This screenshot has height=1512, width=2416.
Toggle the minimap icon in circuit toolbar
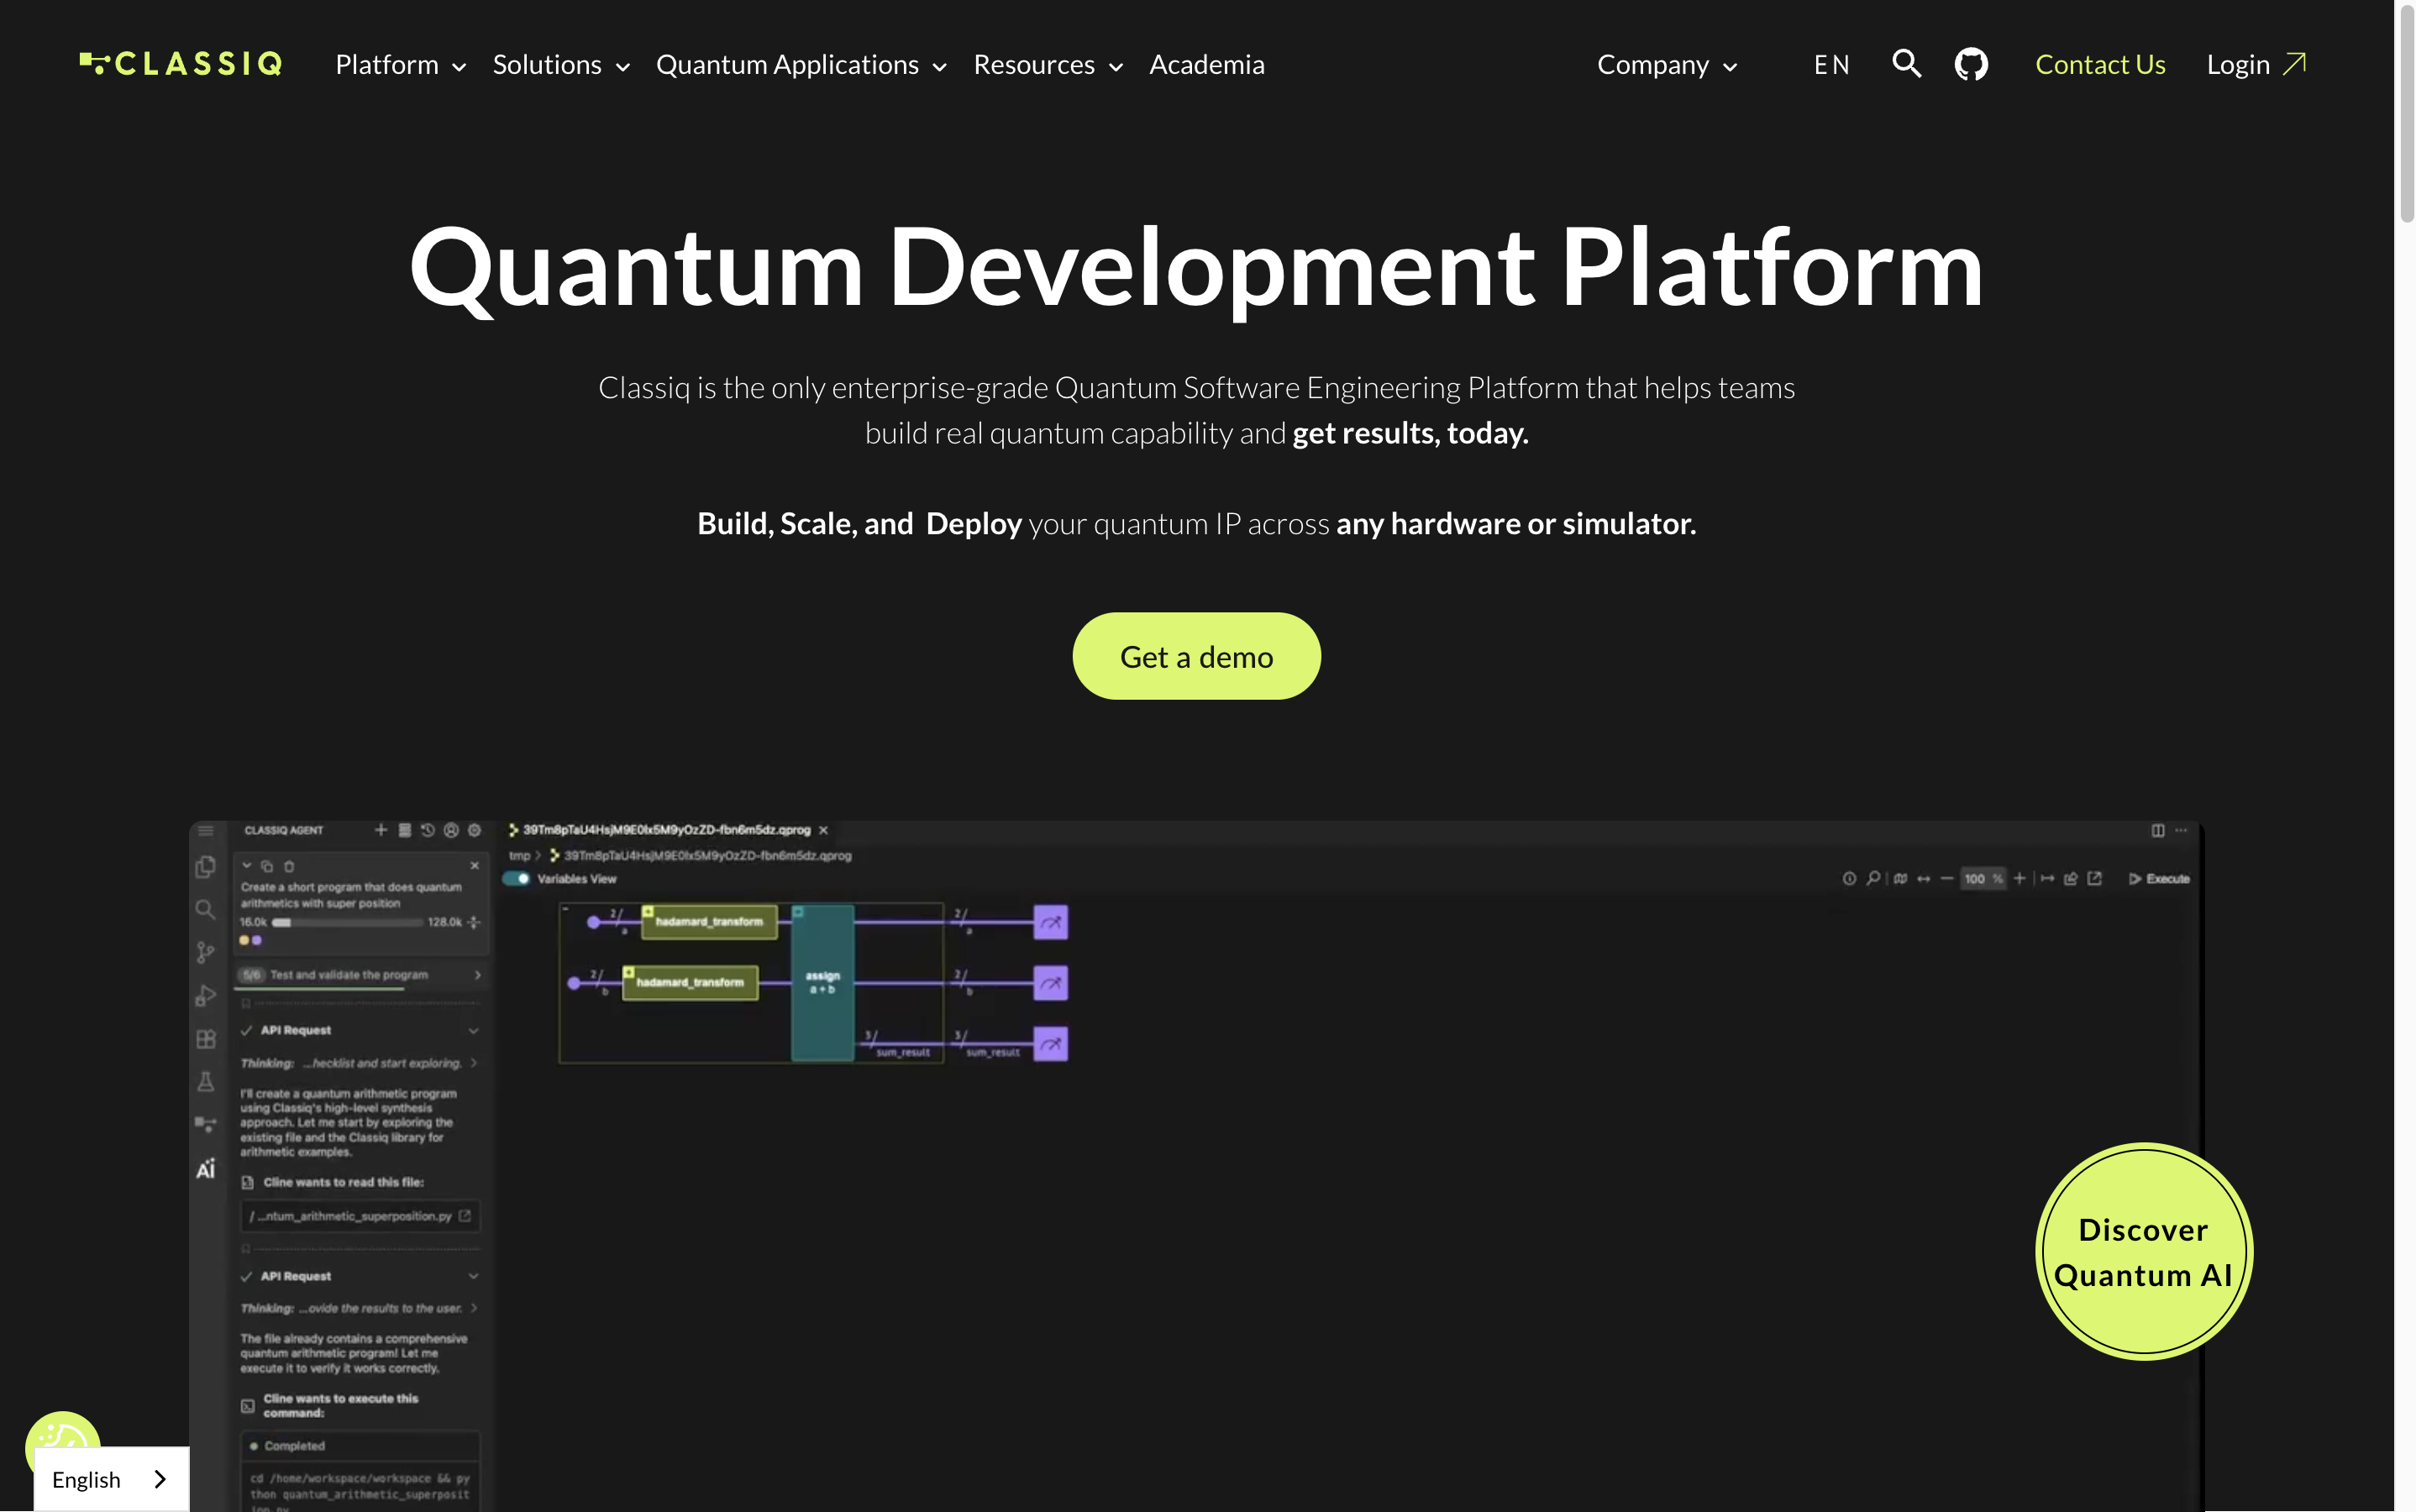tap(1900, 879)
